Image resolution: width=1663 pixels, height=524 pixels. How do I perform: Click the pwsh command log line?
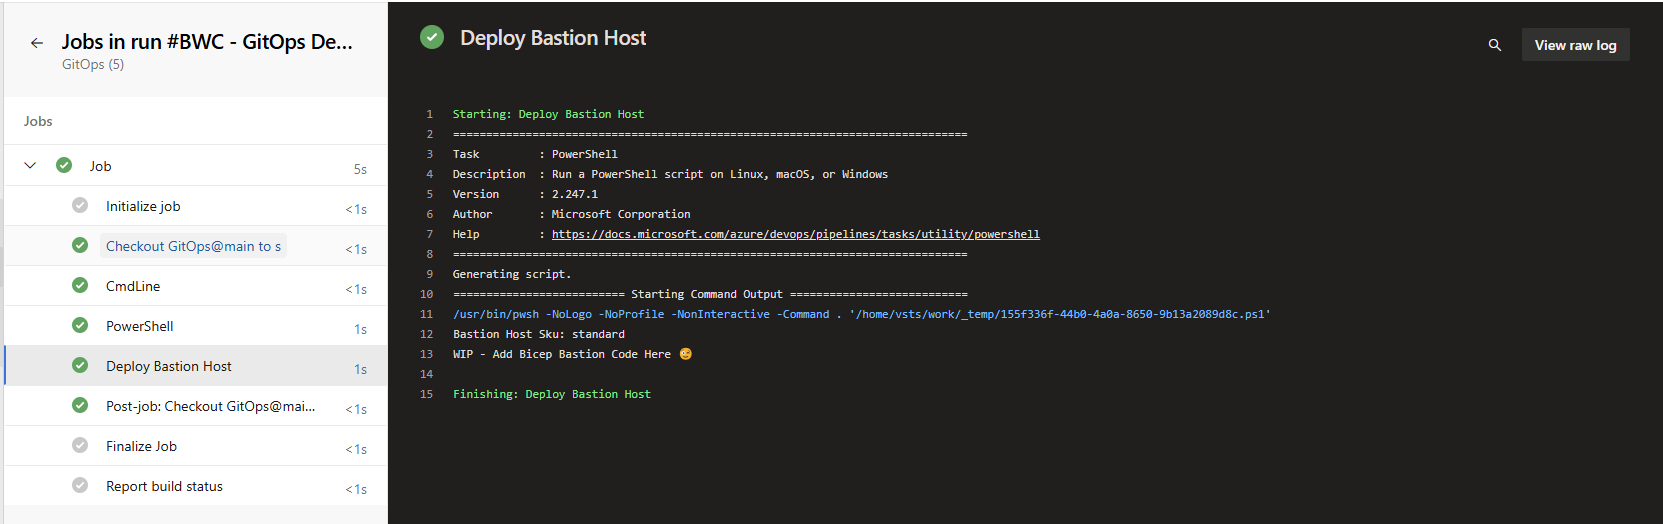[861, 314]
